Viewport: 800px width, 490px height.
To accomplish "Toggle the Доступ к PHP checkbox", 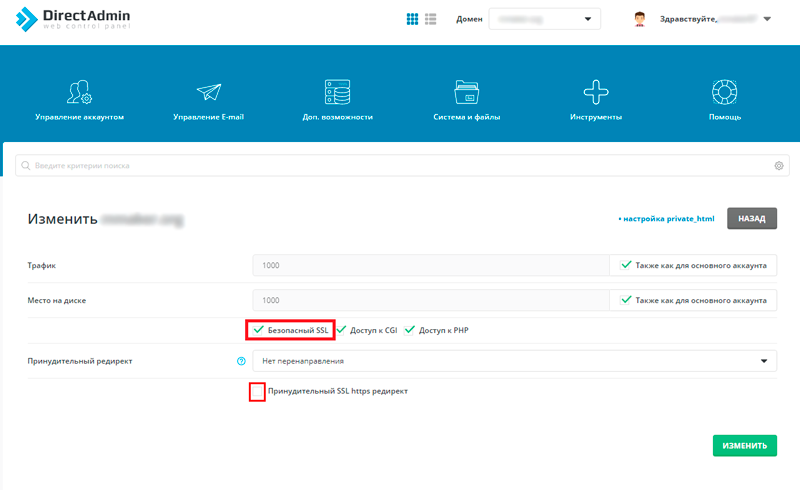I will pos(410,329).
